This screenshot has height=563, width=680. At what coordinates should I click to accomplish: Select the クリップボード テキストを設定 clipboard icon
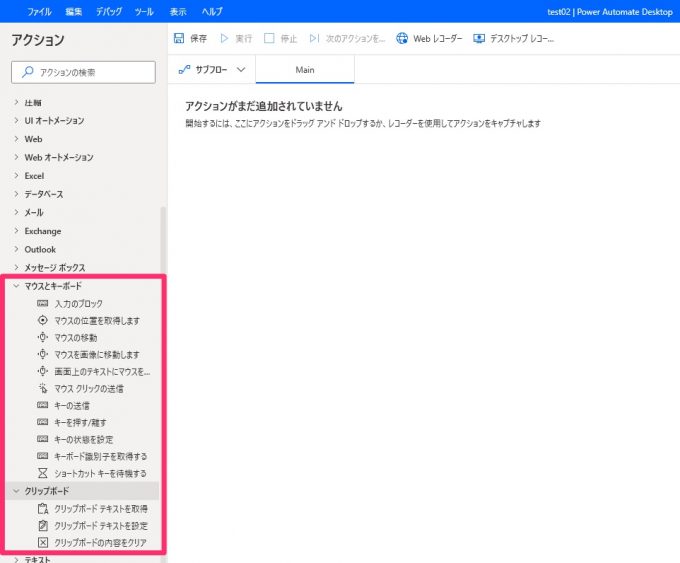(42, 525)
